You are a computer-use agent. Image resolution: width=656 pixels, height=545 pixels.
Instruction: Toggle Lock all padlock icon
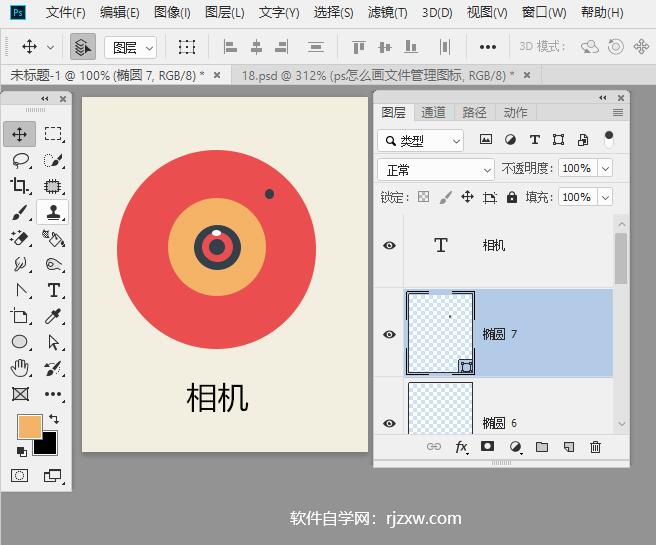pyautogui.click(x=512, y=197)
